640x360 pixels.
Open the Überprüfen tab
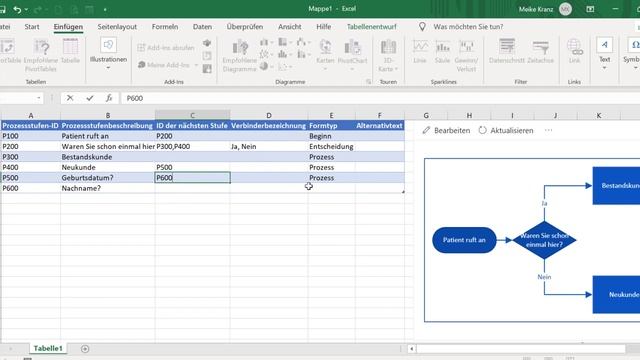[x=244, y=27]
